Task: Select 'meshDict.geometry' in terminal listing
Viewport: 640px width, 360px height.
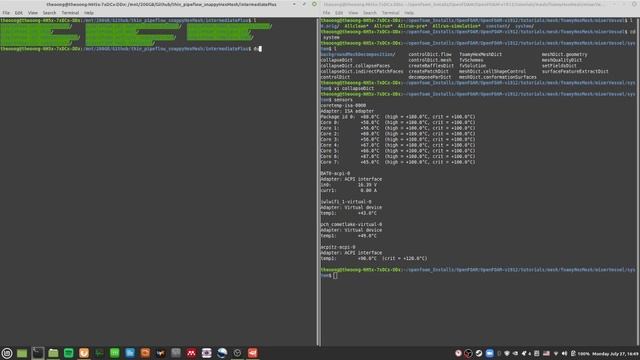Action: coord(564,54)
